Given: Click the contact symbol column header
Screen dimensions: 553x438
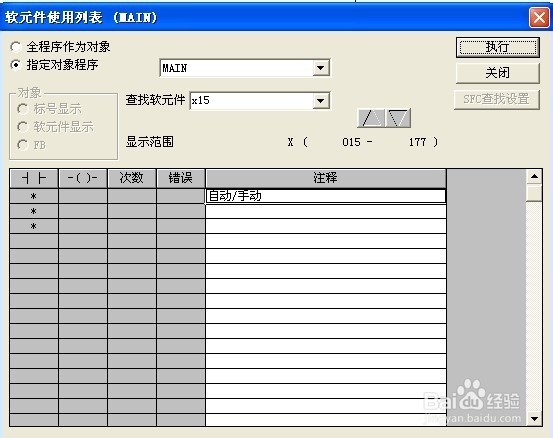Looking at the screenshot, I should point(34,178).
